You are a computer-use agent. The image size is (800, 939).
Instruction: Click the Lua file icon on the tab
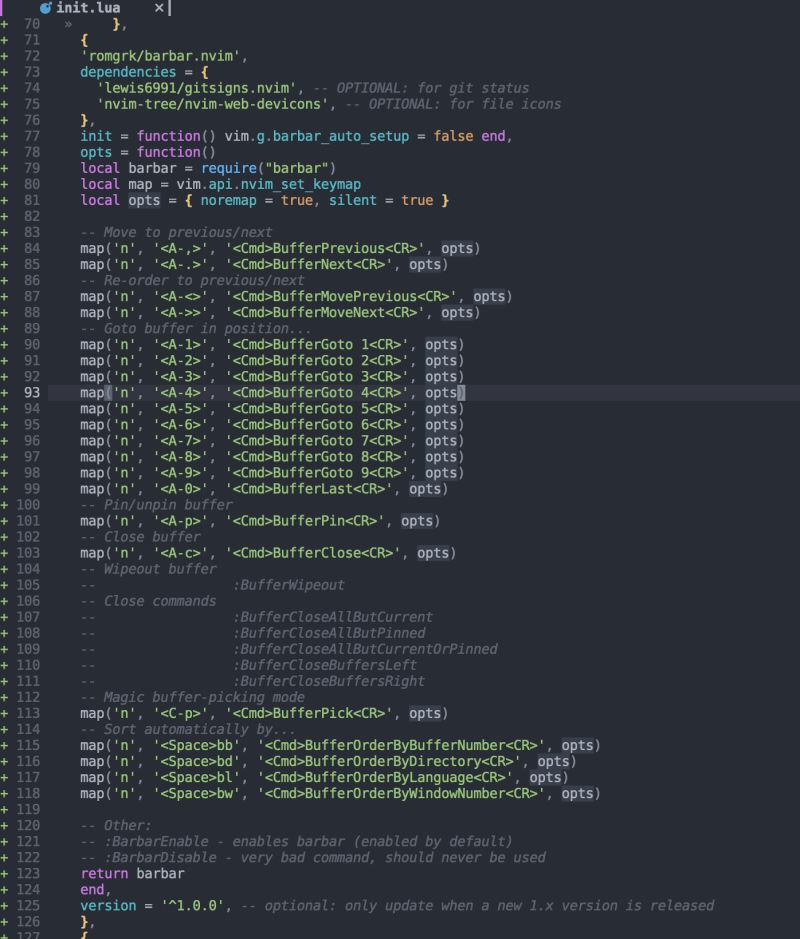pos(44,7)
